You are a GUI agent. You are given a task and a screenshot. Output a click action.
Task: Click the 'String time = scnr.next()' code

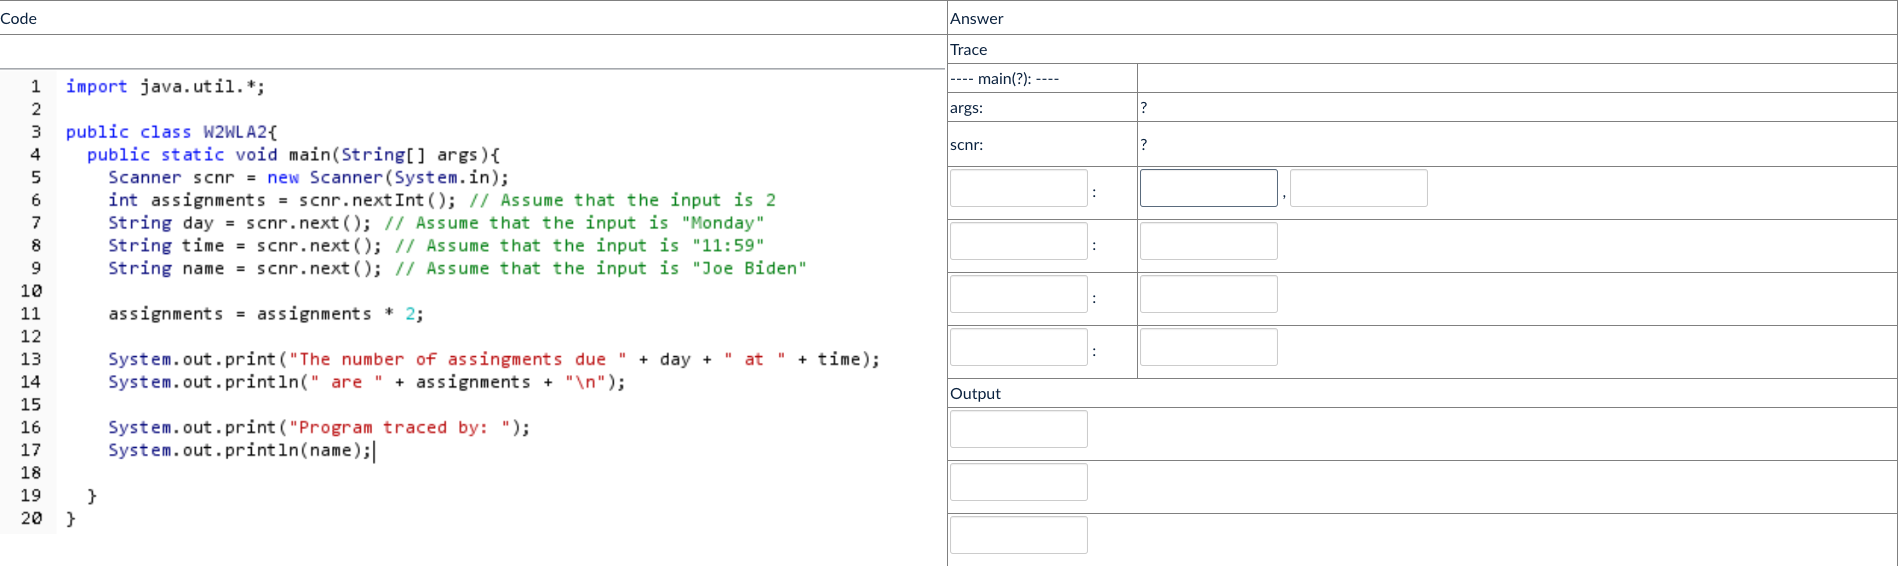pyautogui.click(x=245, y=246)
